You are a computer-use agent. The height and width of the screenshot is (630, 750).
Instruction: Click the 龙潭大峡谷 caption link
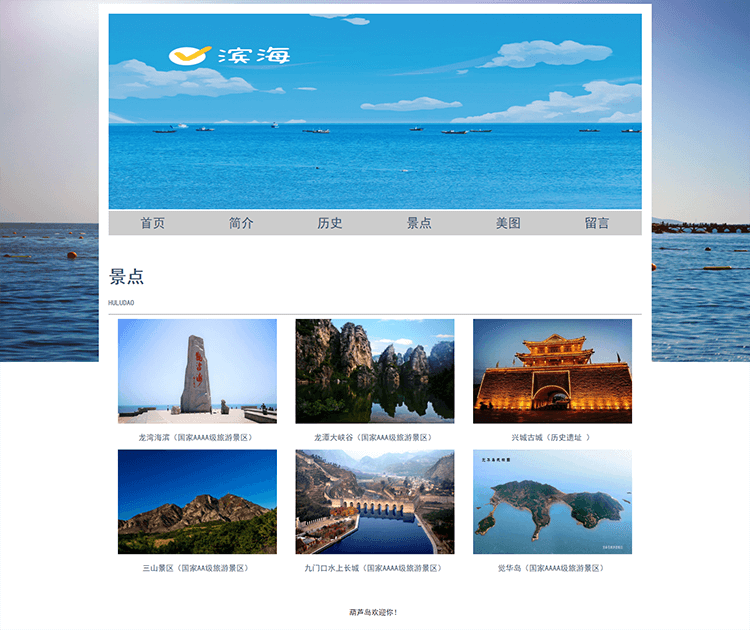click(375, 438)
